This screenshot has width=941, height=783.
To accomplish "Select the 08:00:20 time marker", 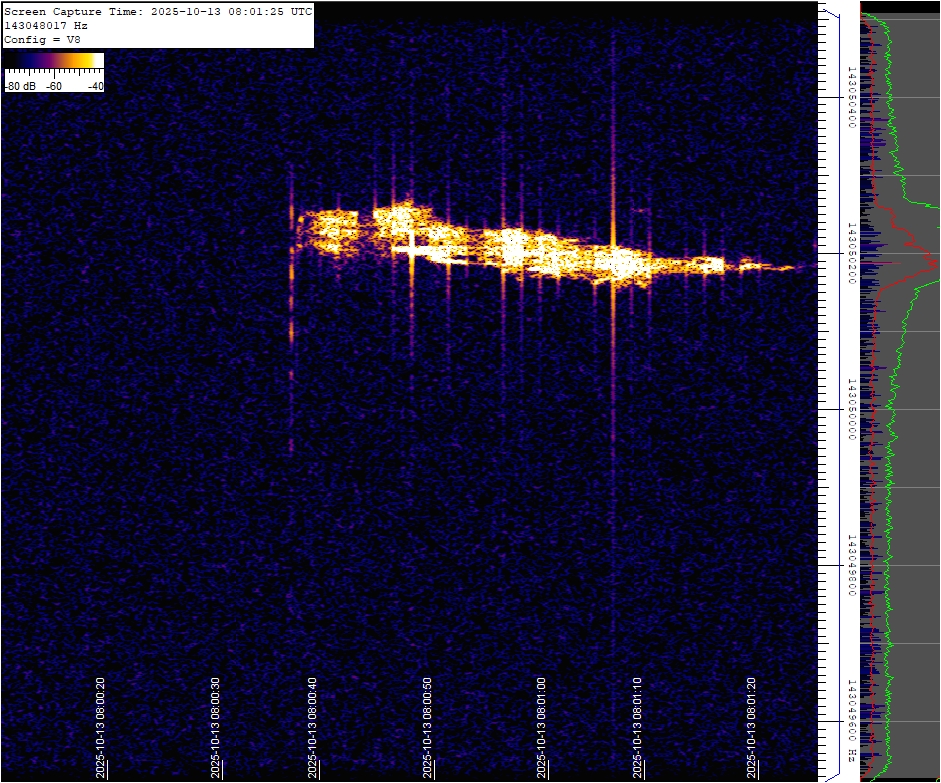I will pos(101,727).
